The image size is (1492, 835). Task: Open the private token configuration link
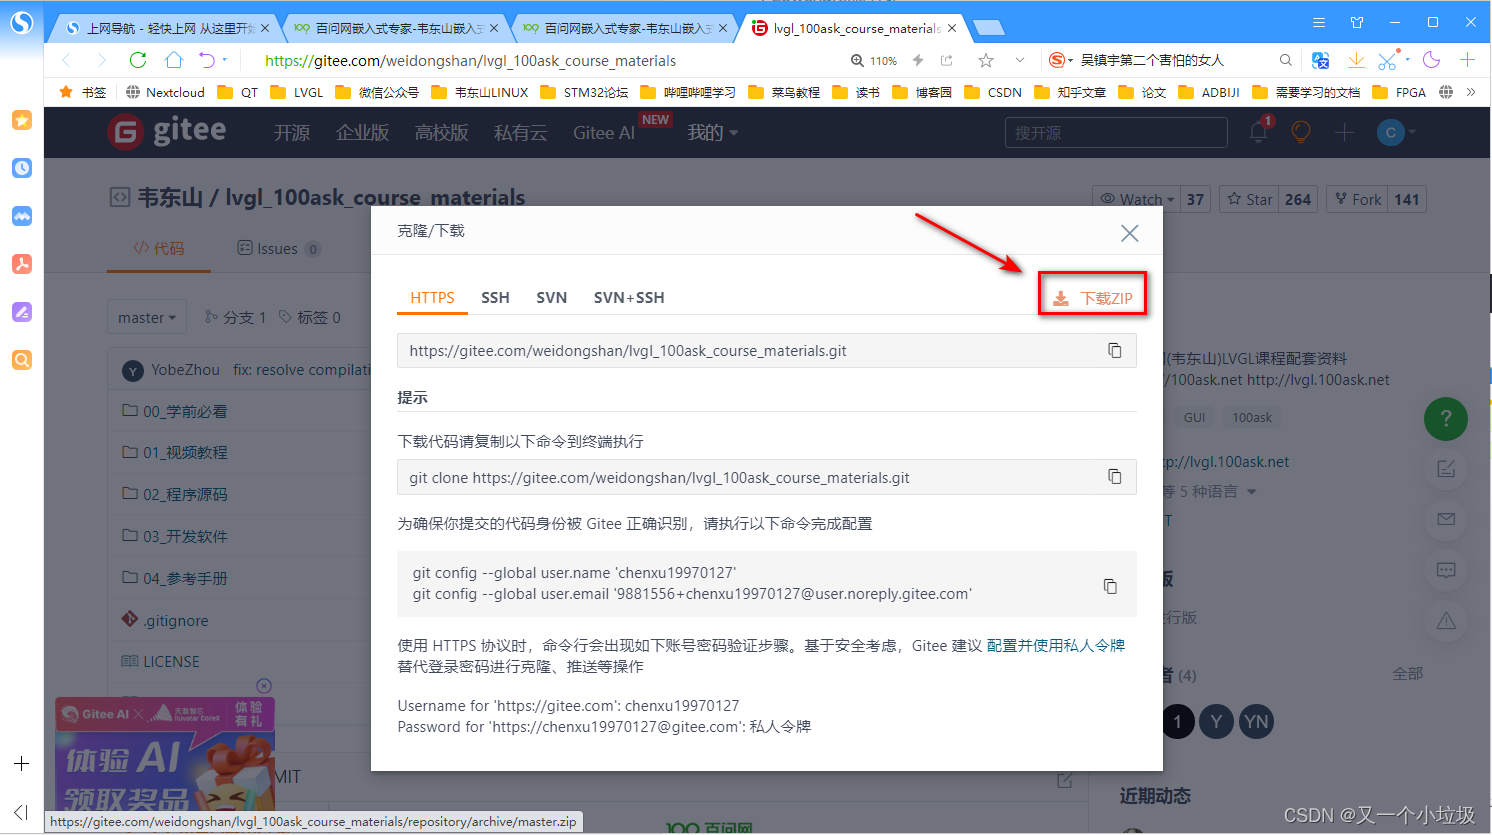click(1056, 645)
